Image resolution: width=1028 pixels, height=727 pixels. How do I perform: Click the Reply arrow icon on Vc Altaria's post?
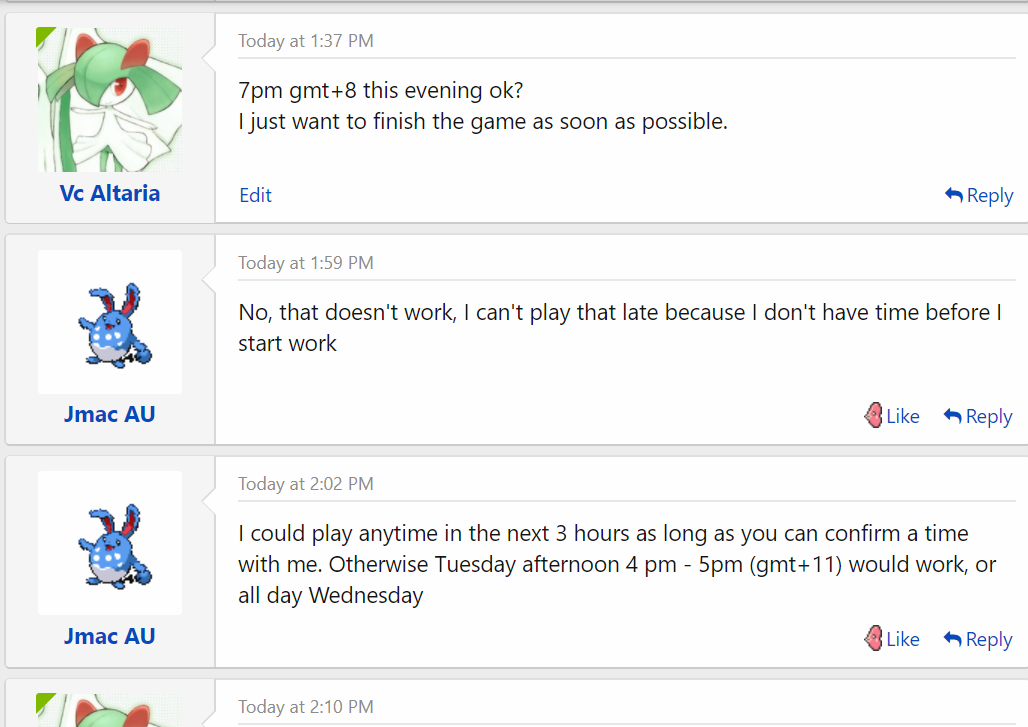[x=954, y=195]
